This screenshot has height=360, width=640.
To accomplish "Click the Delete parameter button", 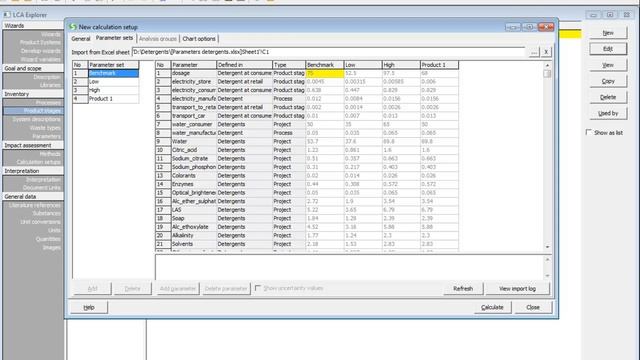I will (x=226, y=289).
